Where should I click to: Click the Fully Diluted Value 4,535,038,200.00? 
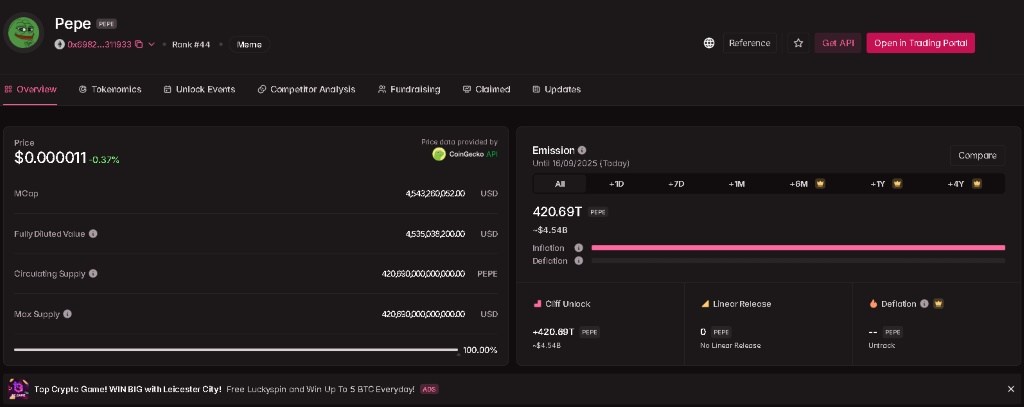click(x=435, y=234)
